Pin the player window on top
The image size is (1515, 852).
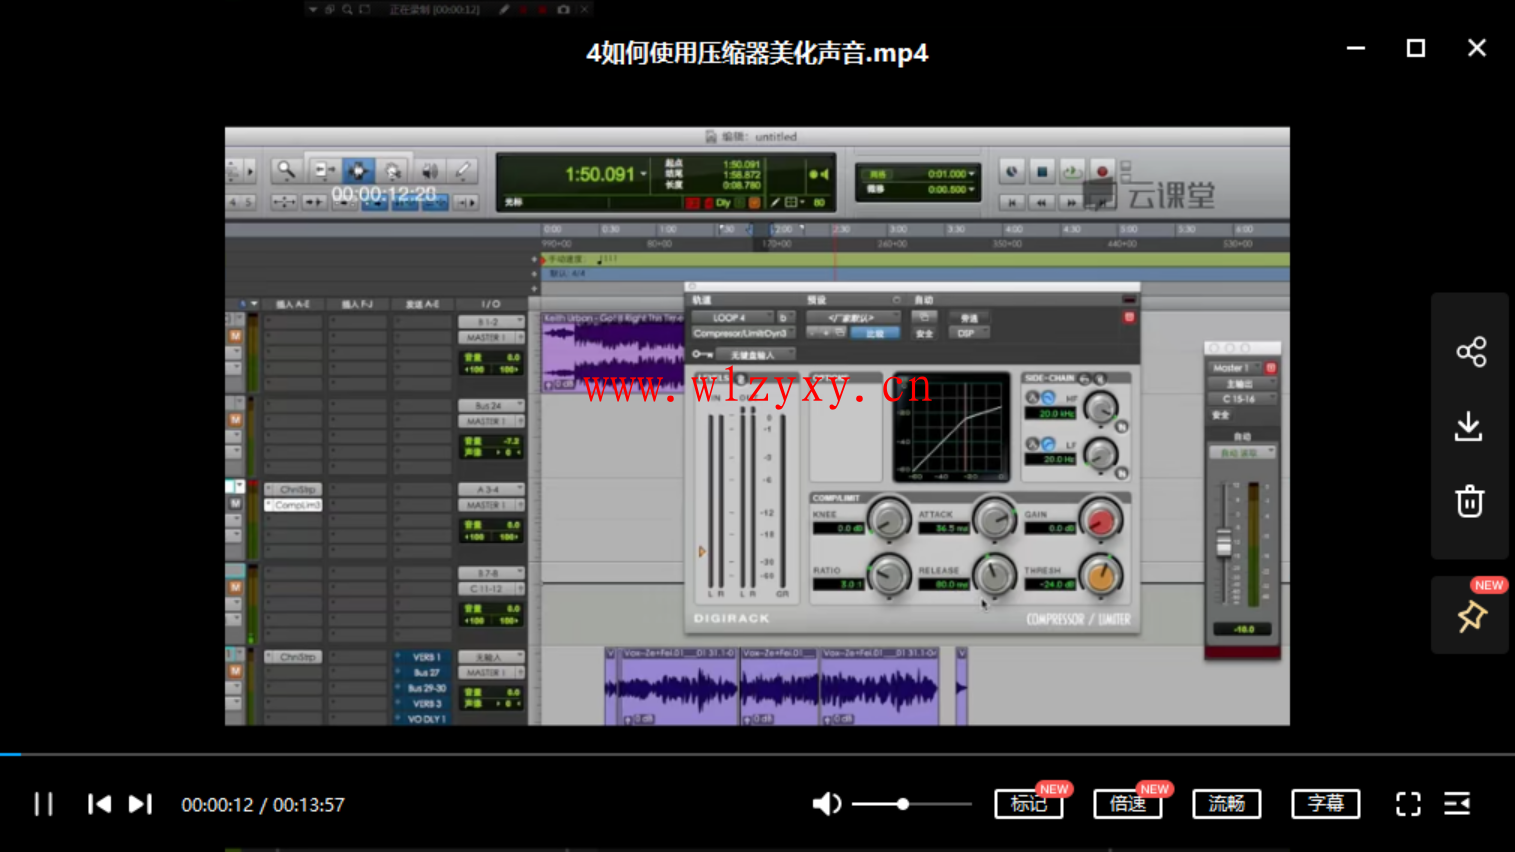click(x=1470, y=616)
